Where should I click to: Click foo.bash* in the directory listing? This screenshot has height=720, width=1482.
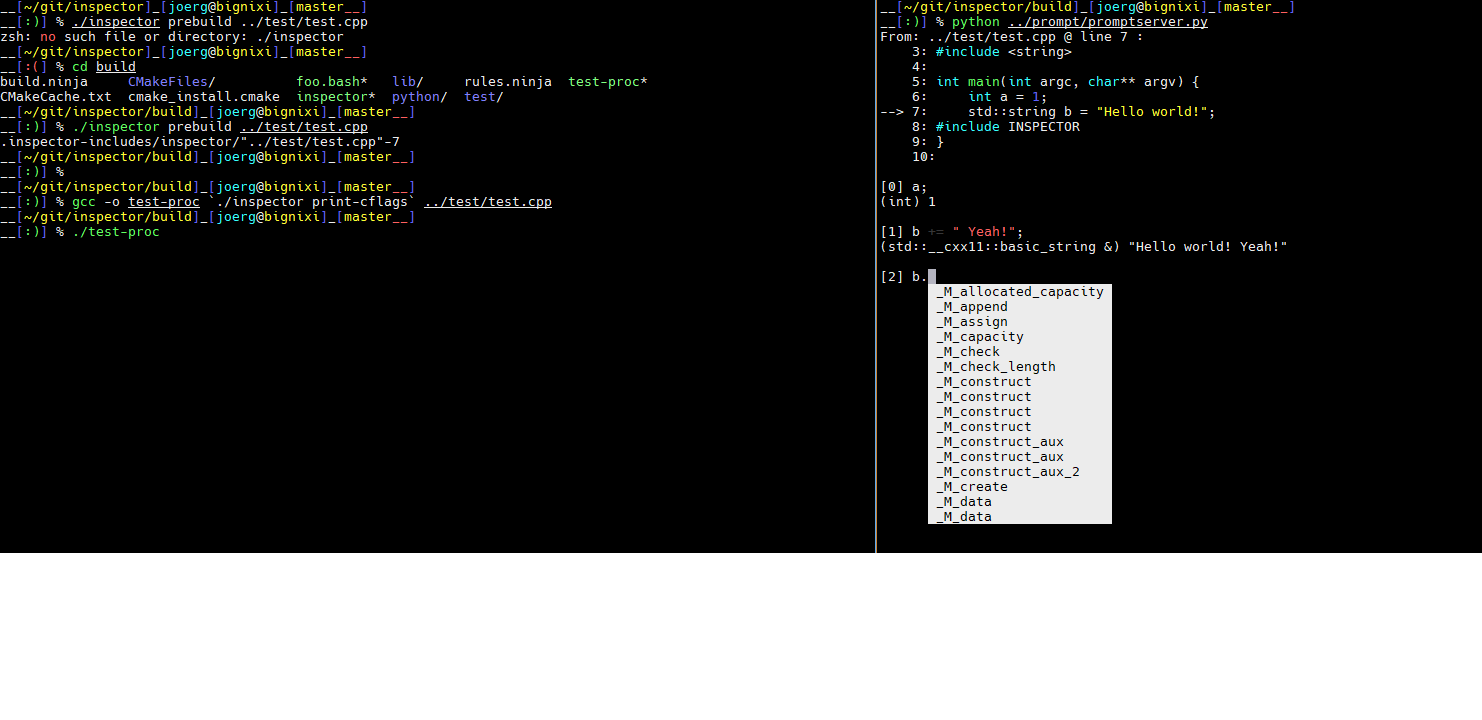(x=332, y=82)
